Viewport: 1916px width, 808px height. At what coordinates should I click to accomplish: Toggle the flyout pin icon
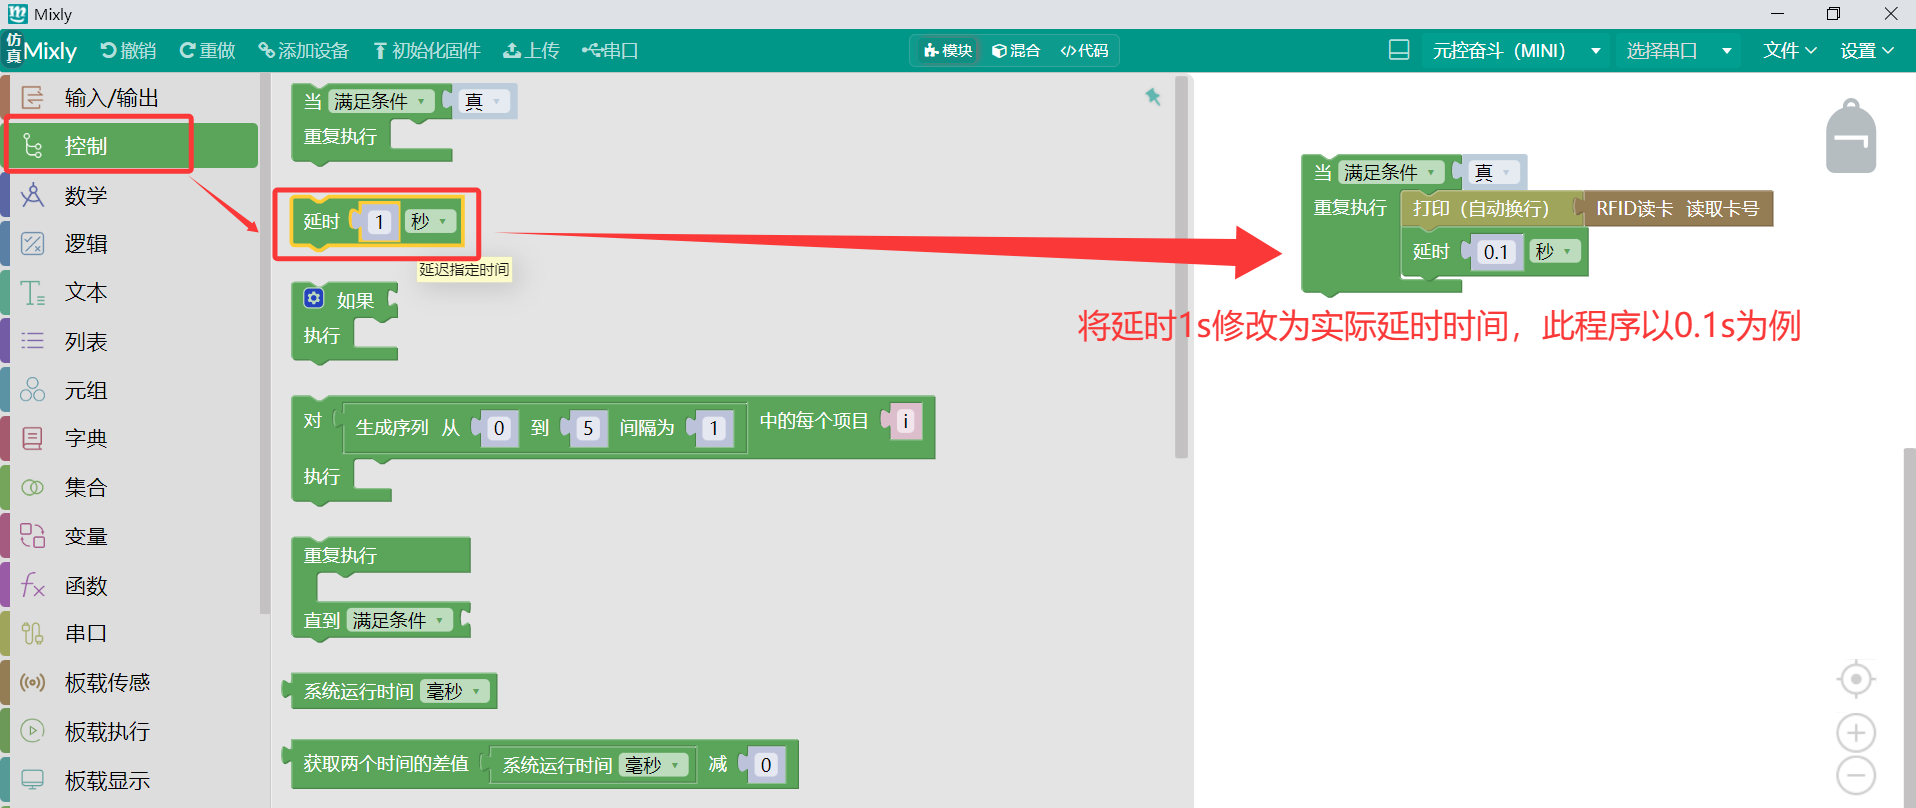(1153, 97)
